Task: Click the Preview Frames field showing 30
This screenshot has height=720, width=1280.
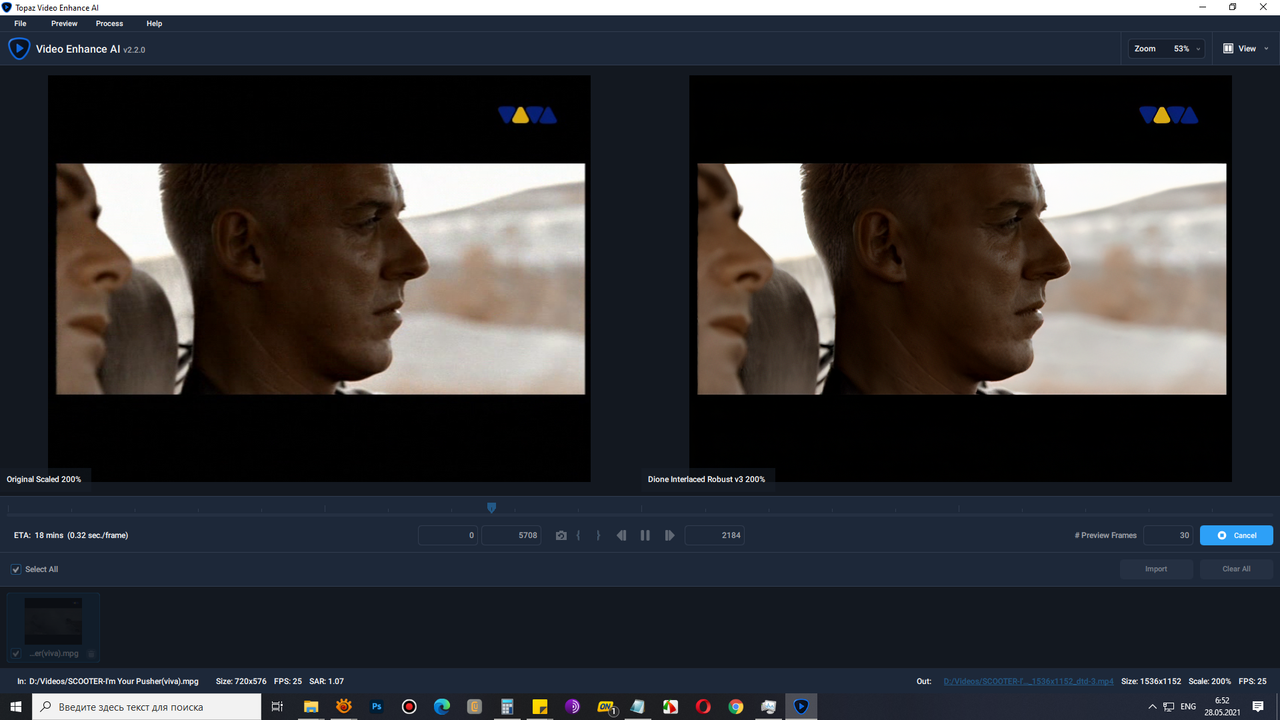Action: pos(1168,536)
